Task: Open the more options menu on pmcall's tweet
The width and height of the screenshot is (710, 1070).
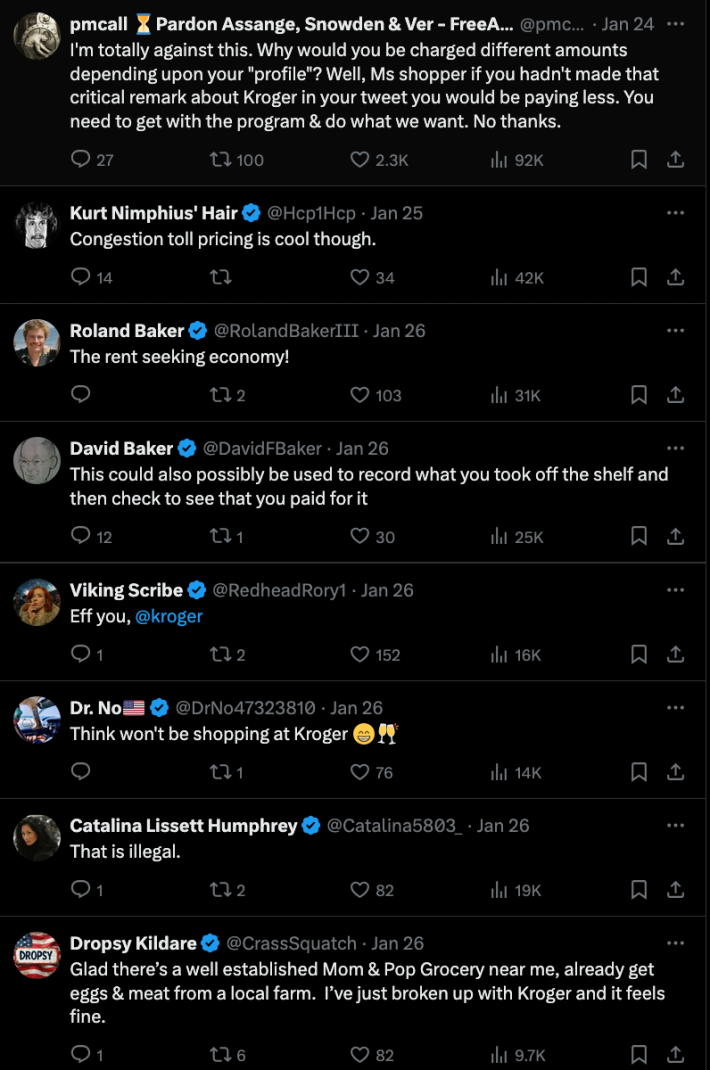Action: coord(676,24)
